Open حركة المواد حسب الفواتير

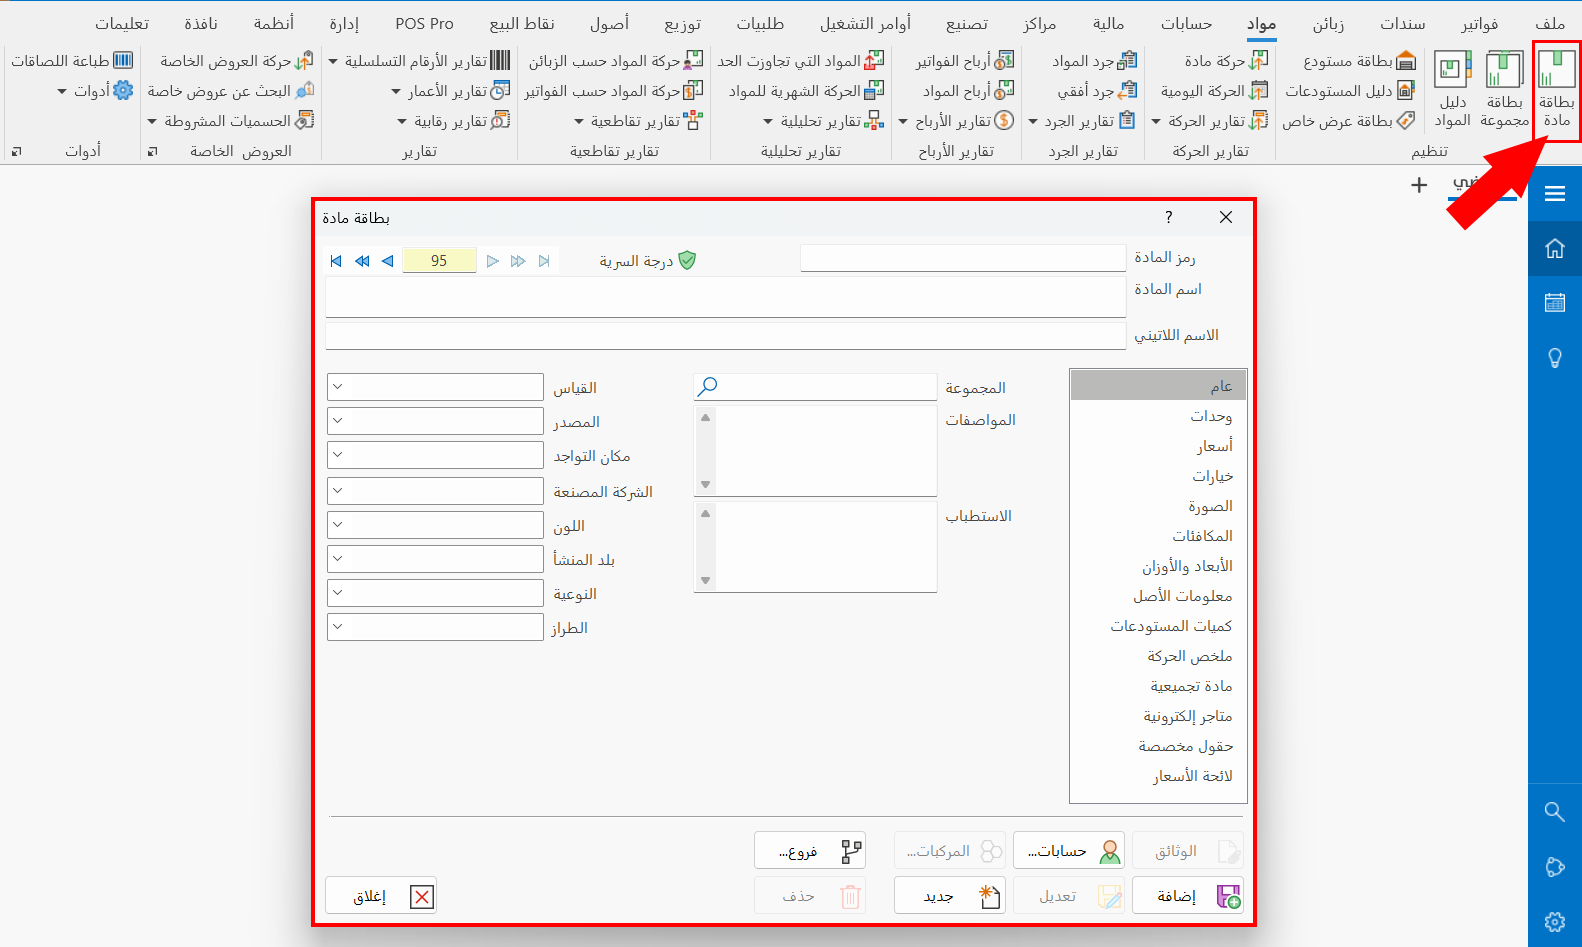click(614, 91)
